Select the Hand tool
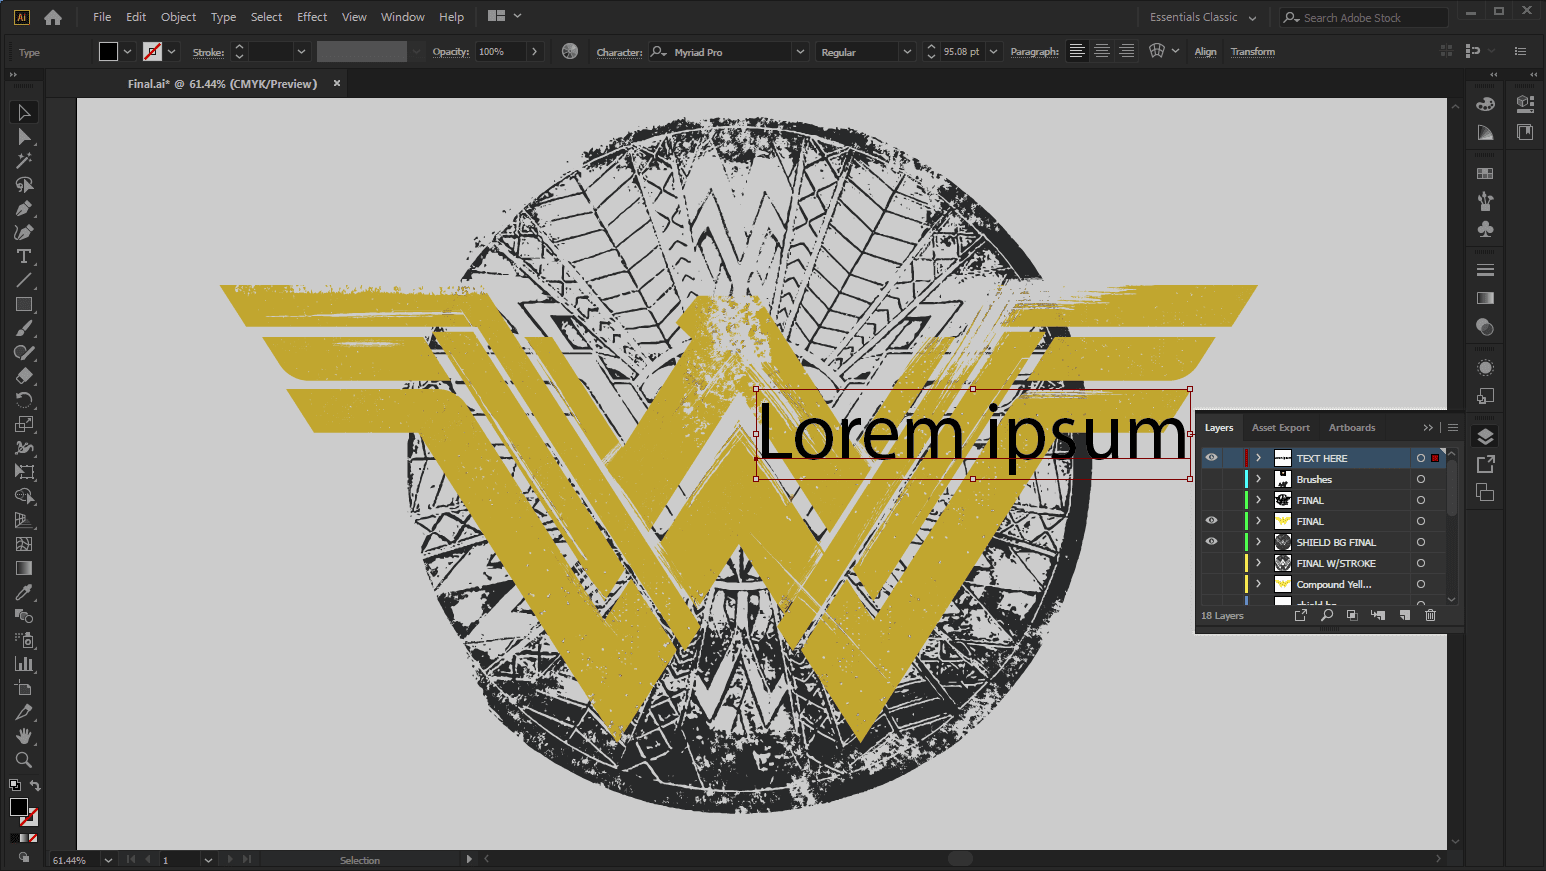1546x871 pixels. tap(24, 736)
